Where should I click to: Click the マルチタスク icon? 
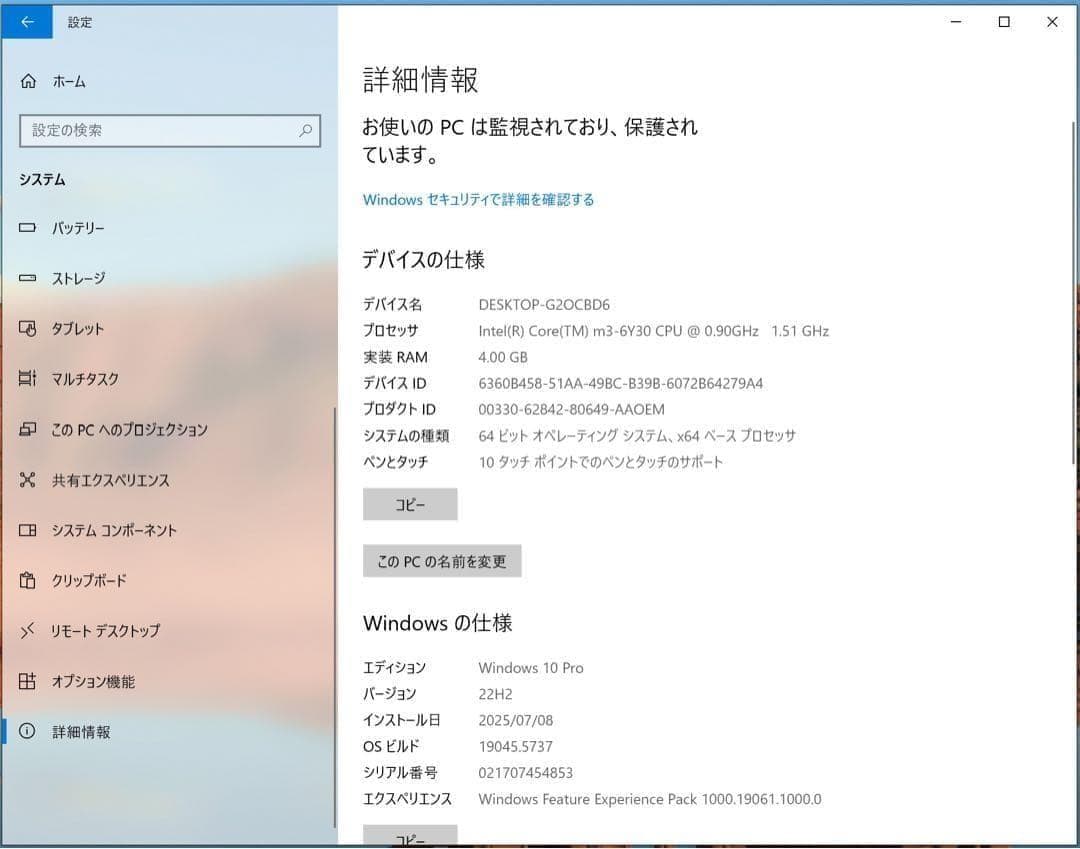[x=28, y=379]
